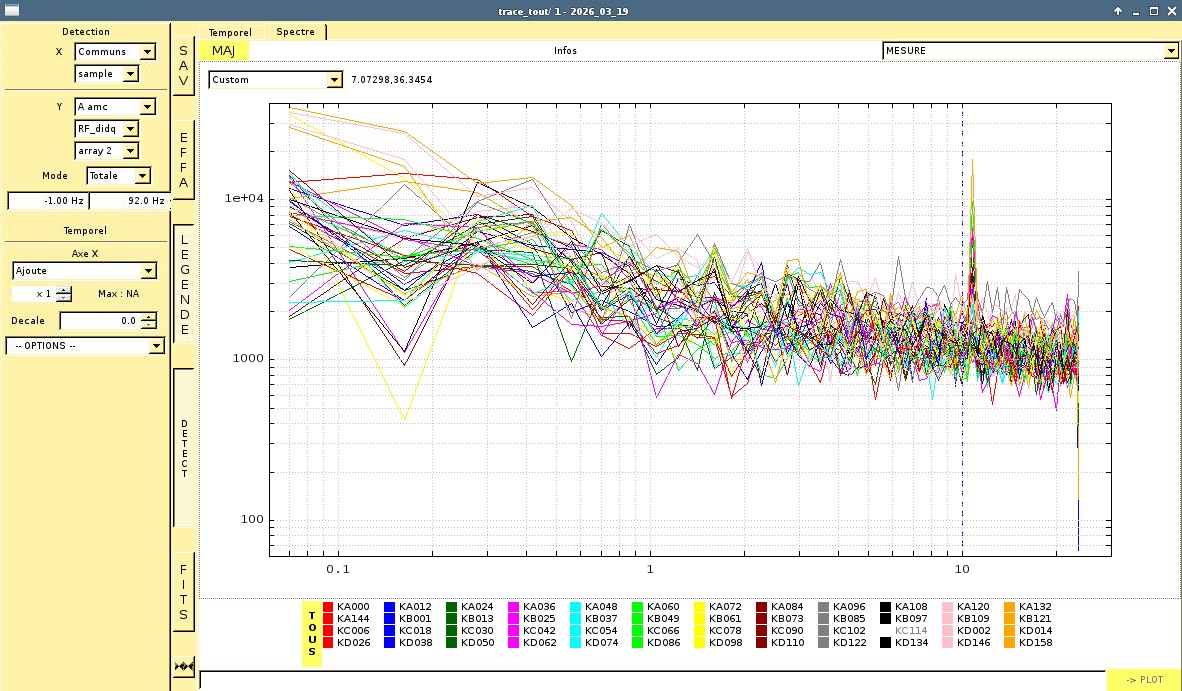Click the vertical EFFA button
Screen dimensions: 1182x691
coord(183,160)
